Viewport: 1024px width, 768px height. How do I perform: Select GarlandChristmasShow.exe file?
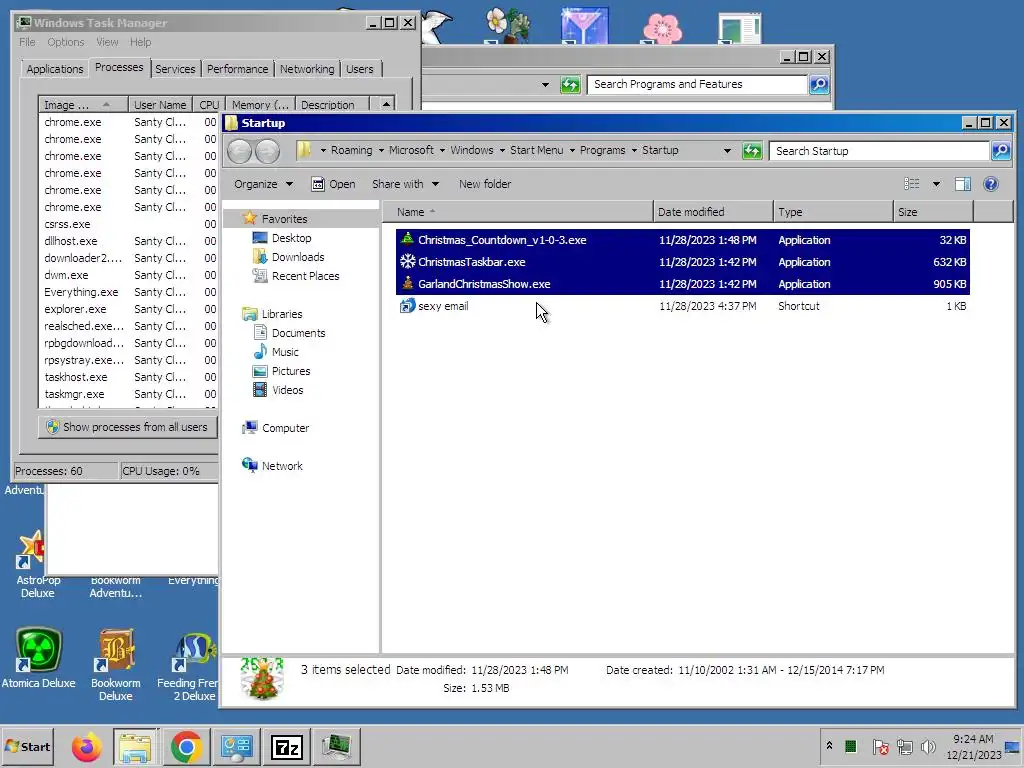[682, 284]
